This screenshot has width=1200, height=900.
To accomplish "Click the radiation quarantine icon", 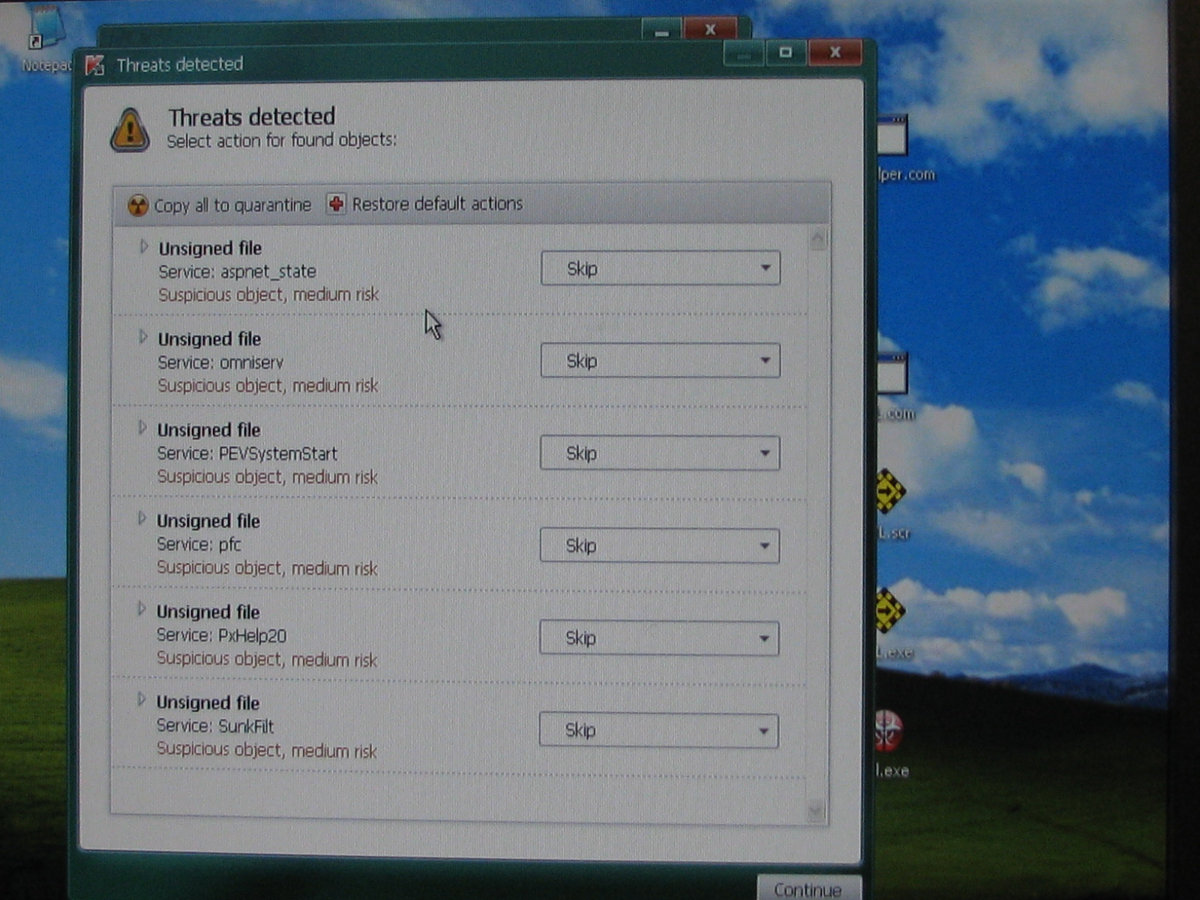I will point(139,205).
